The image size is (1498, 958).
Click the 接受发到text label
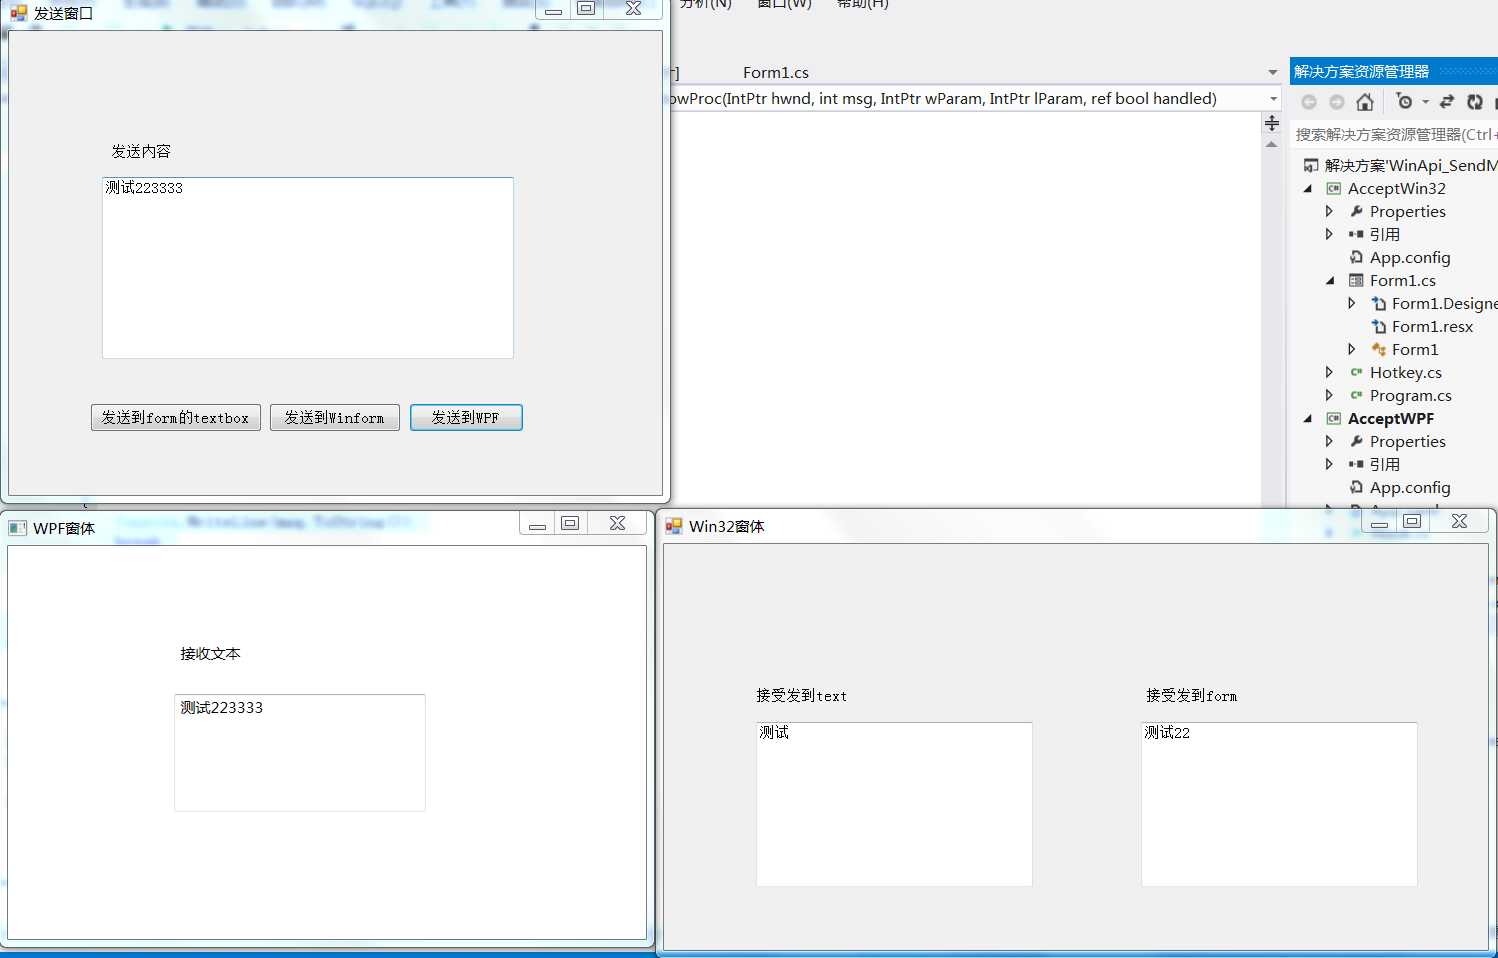click(x=801, y=695)
